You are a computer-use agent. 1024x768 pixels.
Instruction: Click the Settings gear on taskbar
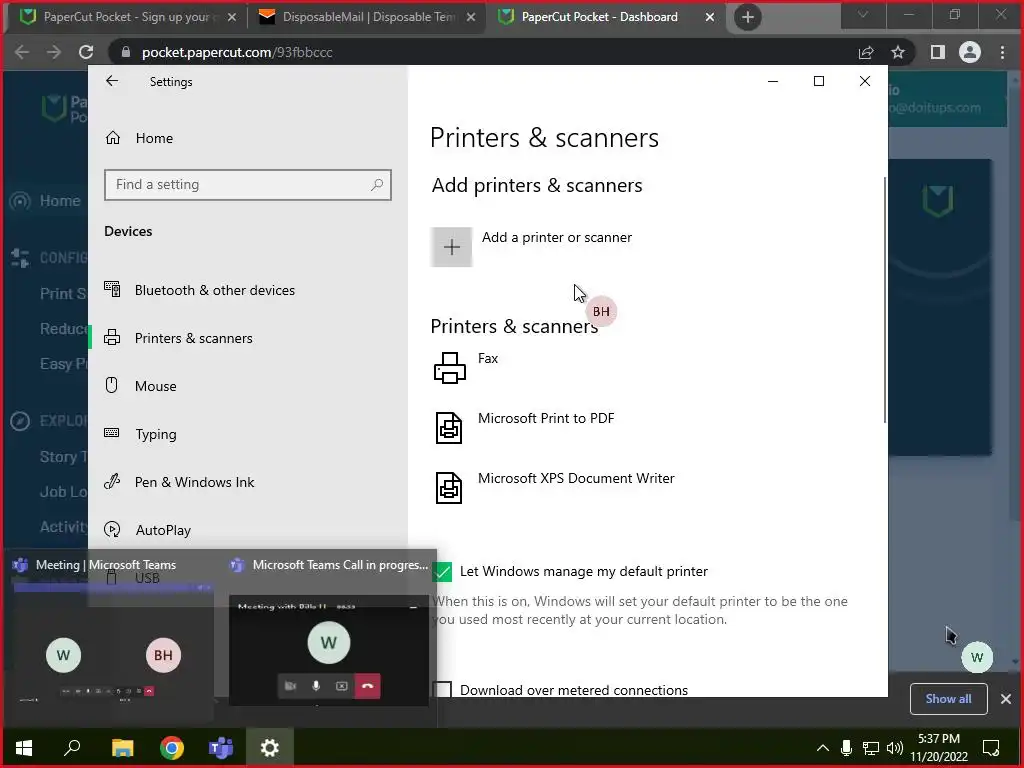(270, 748)
